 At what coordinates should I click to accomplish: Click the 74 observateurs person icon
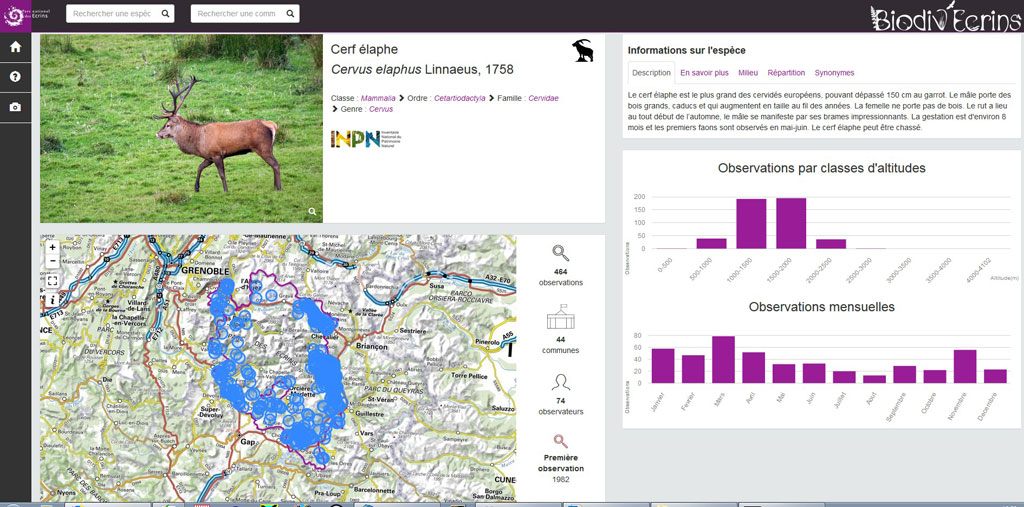(x=560, y=382)
